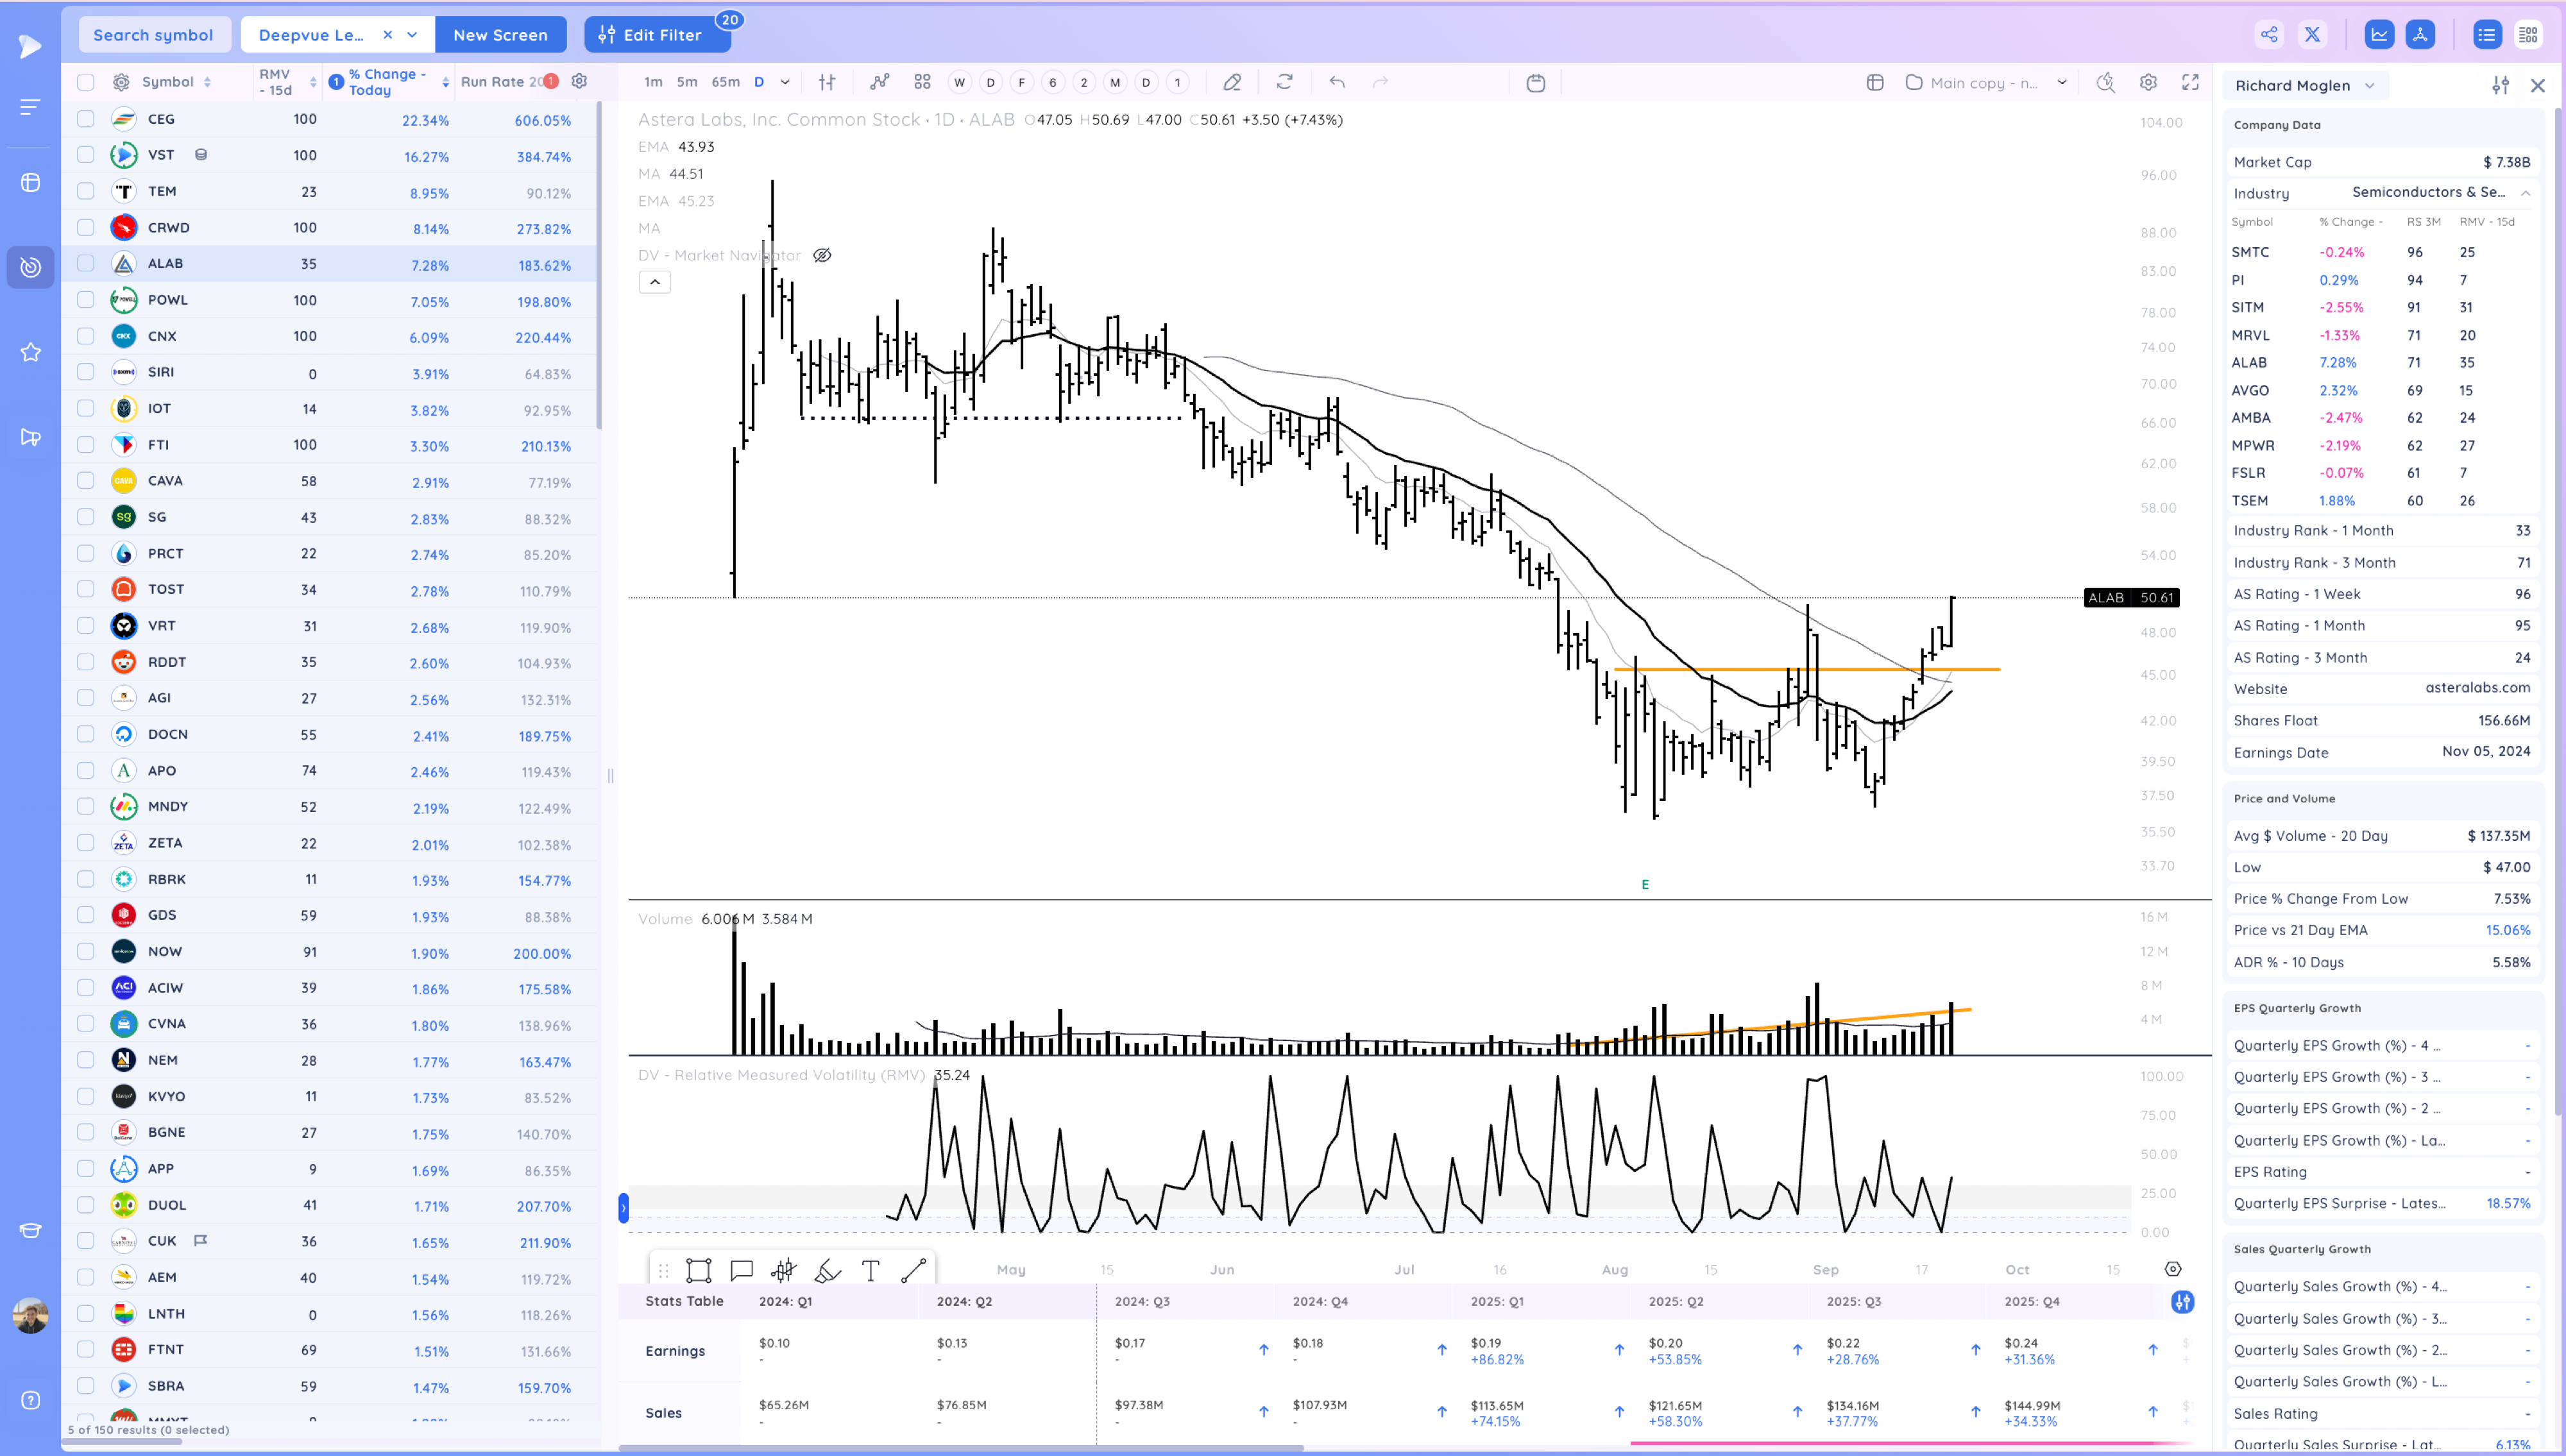Image resolution: width=2566 pixels, height=1456 pixels.
Task: Open the Main copy layout dropdown
Action: (x=2061, y=83)
